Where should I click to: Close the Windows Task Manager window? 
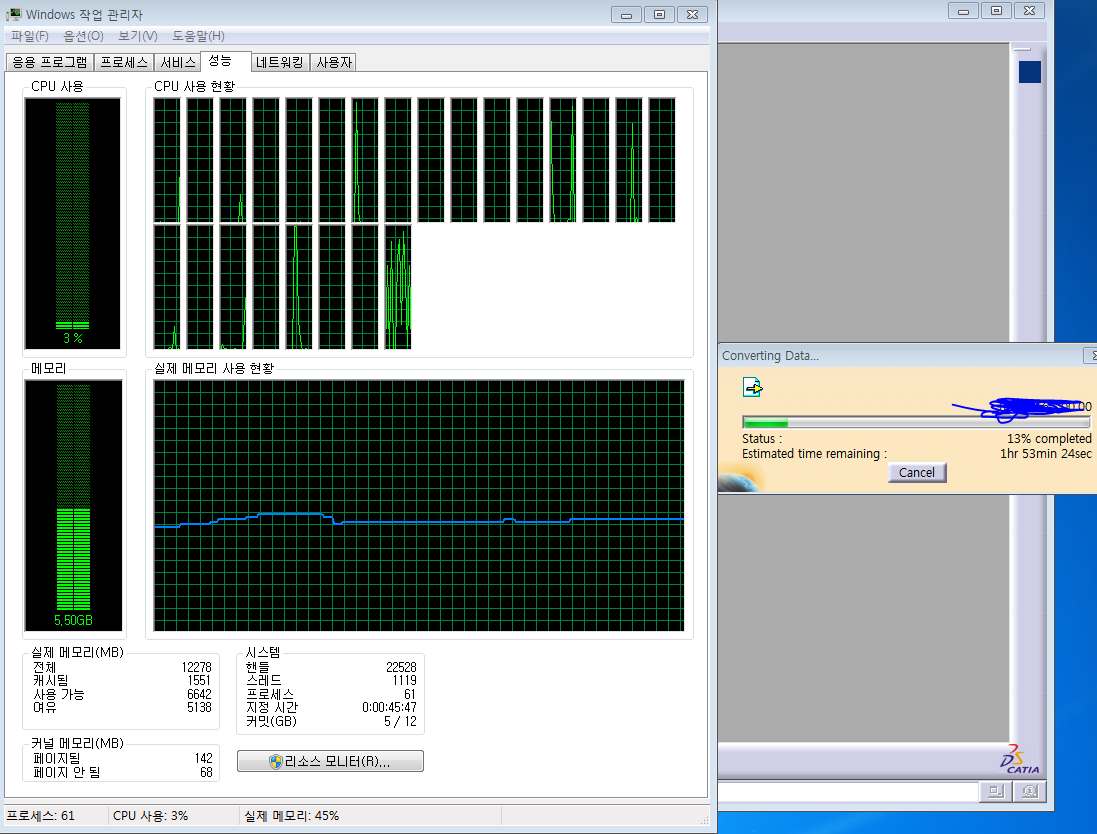point(692,15)
